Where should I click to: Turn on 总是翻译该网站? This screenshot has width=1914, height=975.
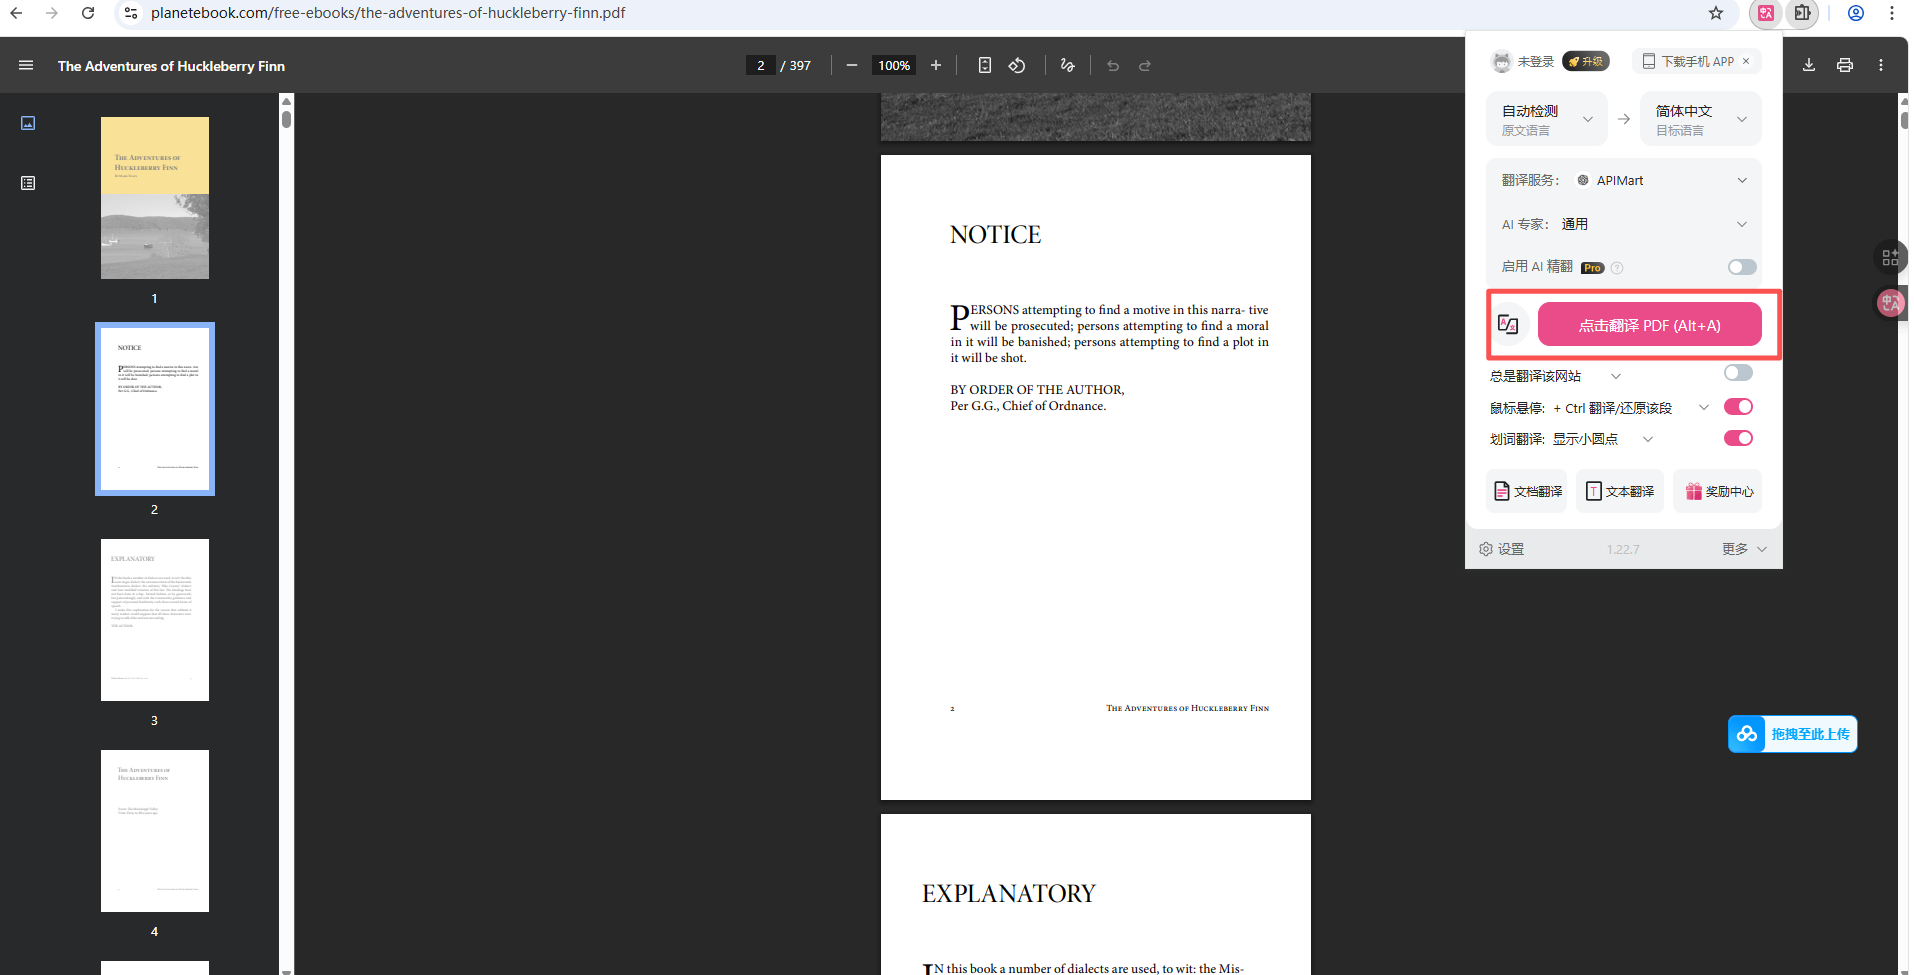tap(1738, 372)
